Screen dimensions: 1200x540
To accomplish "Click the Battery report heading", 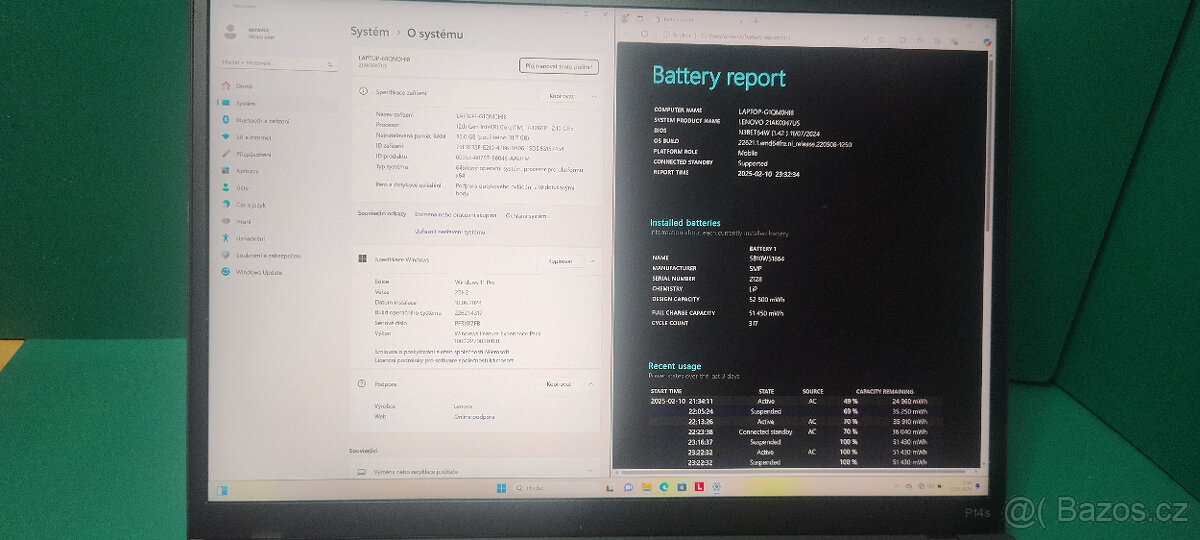I will coord(719,77).
